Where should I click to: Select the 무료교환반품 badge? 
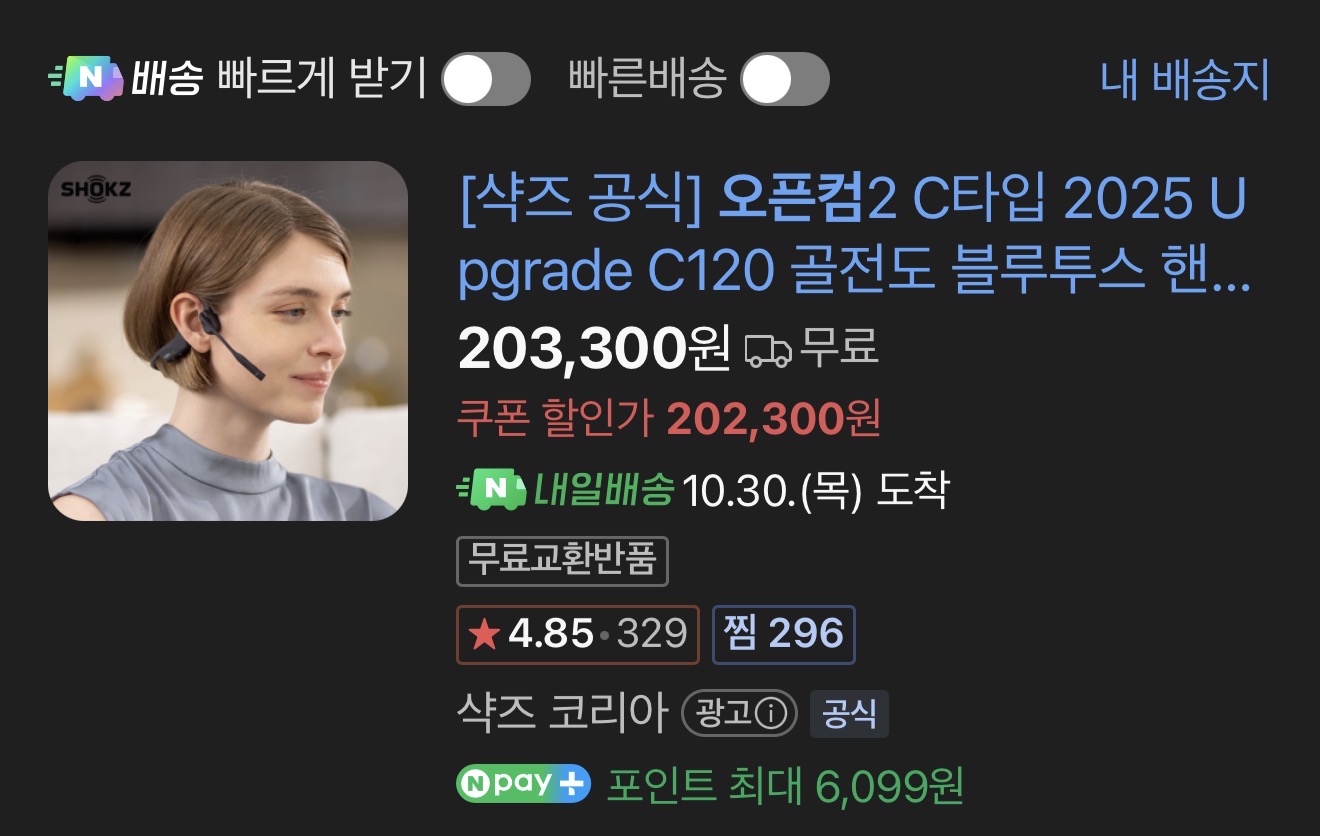point(562,562)
